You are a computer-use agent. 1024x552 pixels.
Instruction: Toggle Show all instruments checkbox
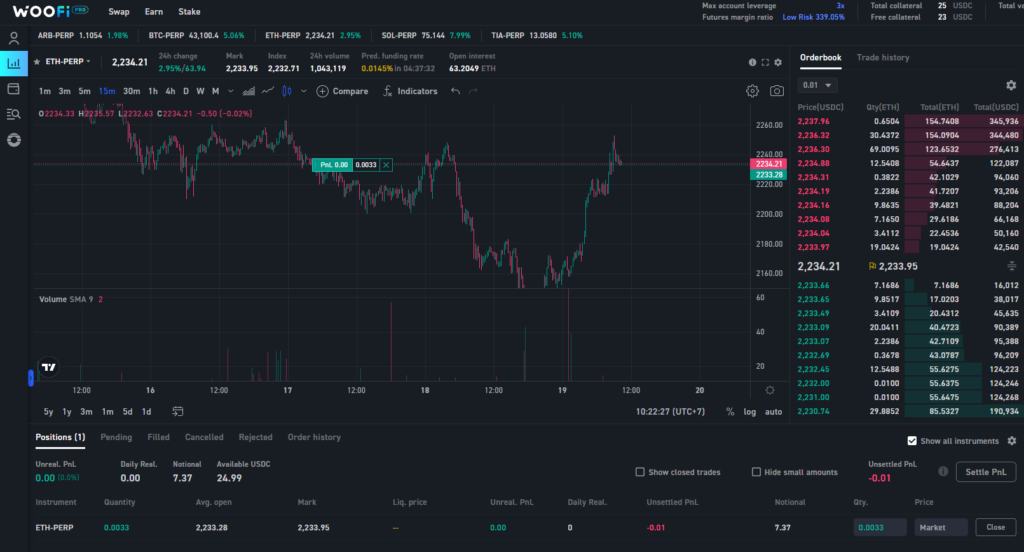coord(912,441)
